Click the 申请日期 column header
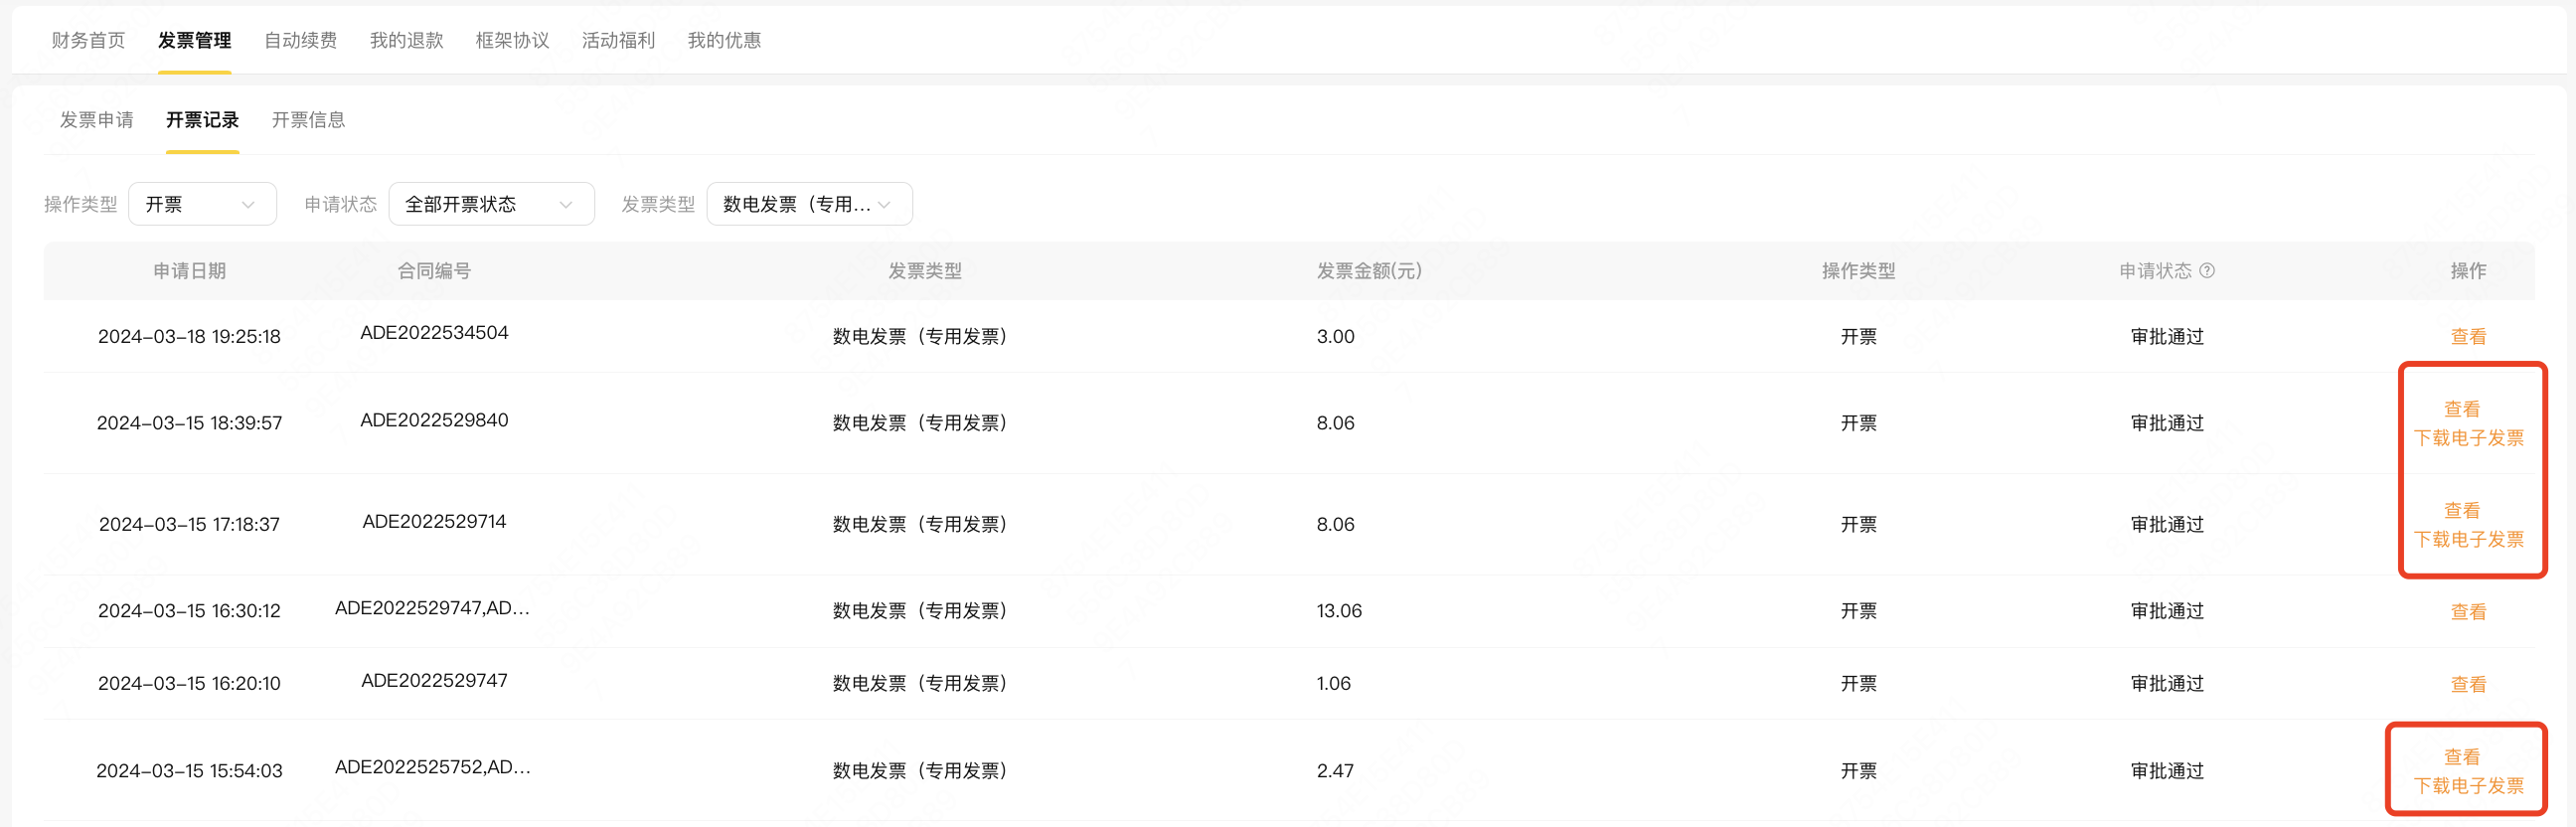Screen dimensions: 2576x827 (x=189, y=271)
